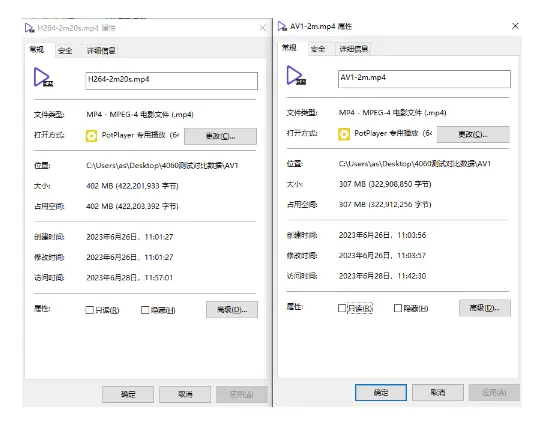Toggle read-only checkbox in AV1 dialog
The width and height of the screenshot is (540, 421).
click(342, 308)
